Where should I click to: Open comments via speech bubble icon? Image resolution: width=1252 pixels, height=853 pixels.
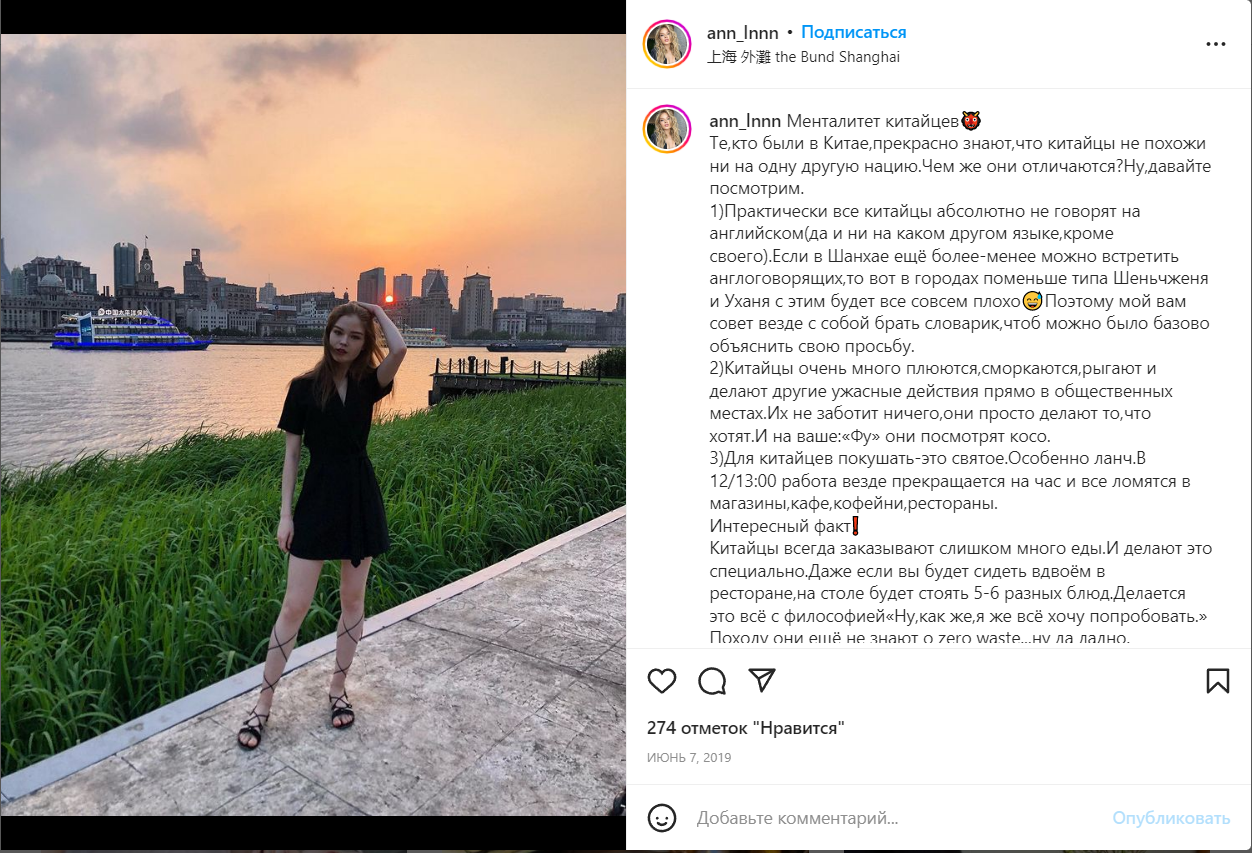point(712,681)
